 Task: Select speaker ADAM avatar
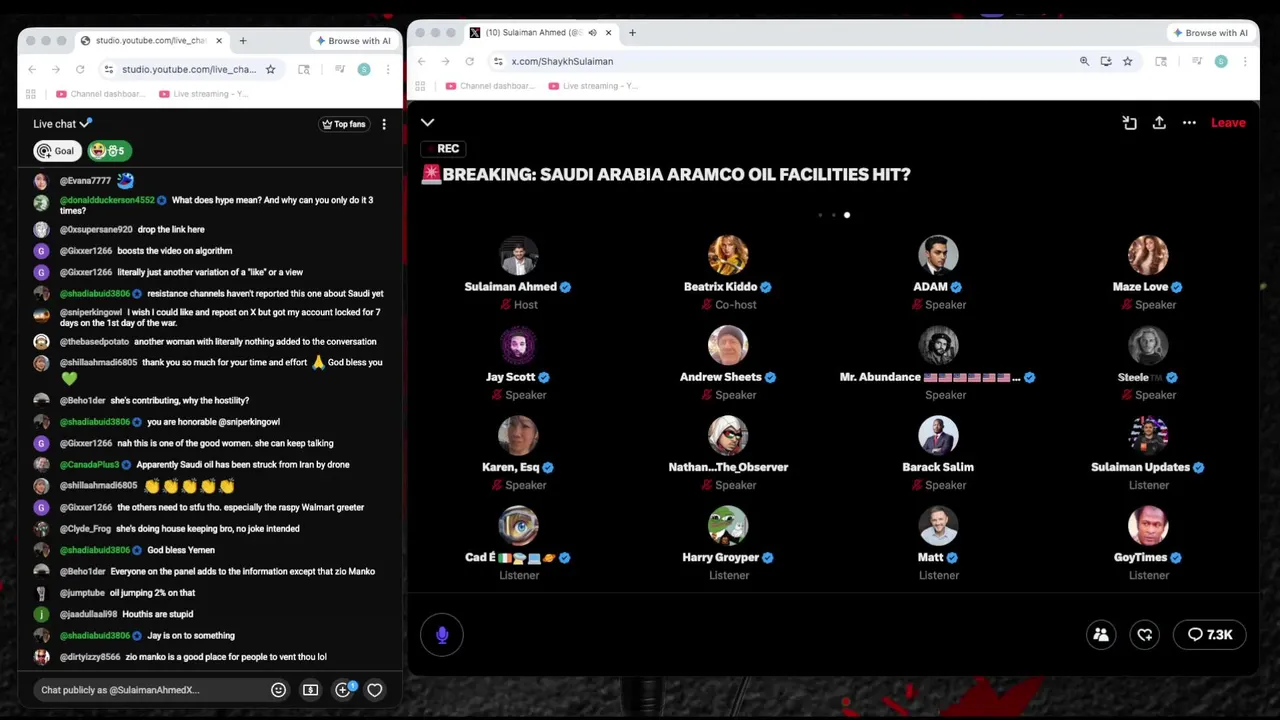tap(938, 255)
